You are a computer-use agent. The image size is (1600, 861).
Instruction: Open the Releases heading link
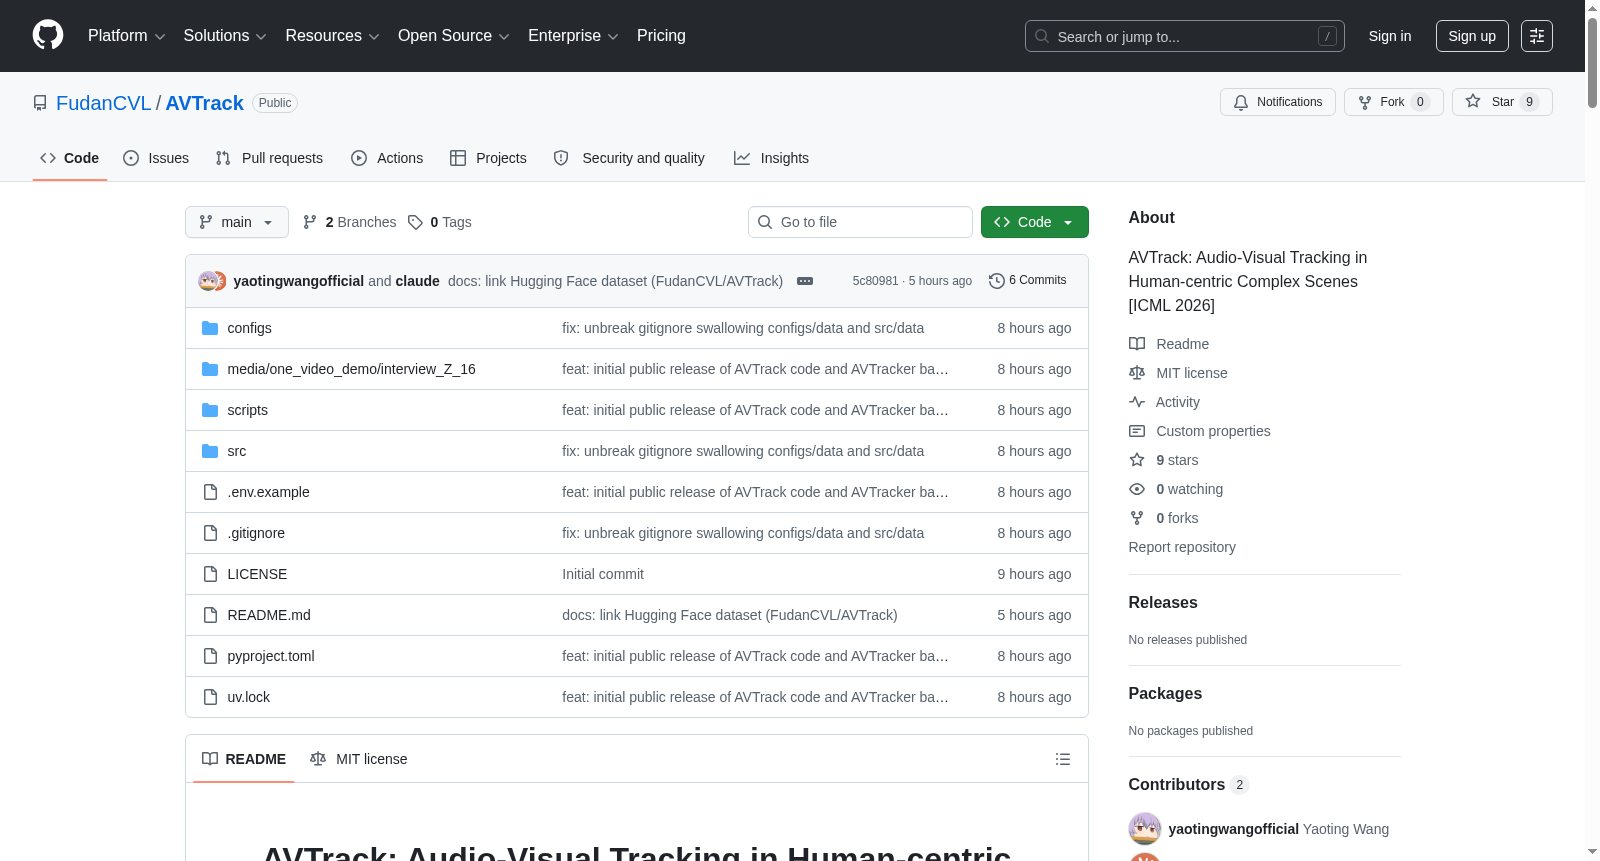pos(1163,603)
